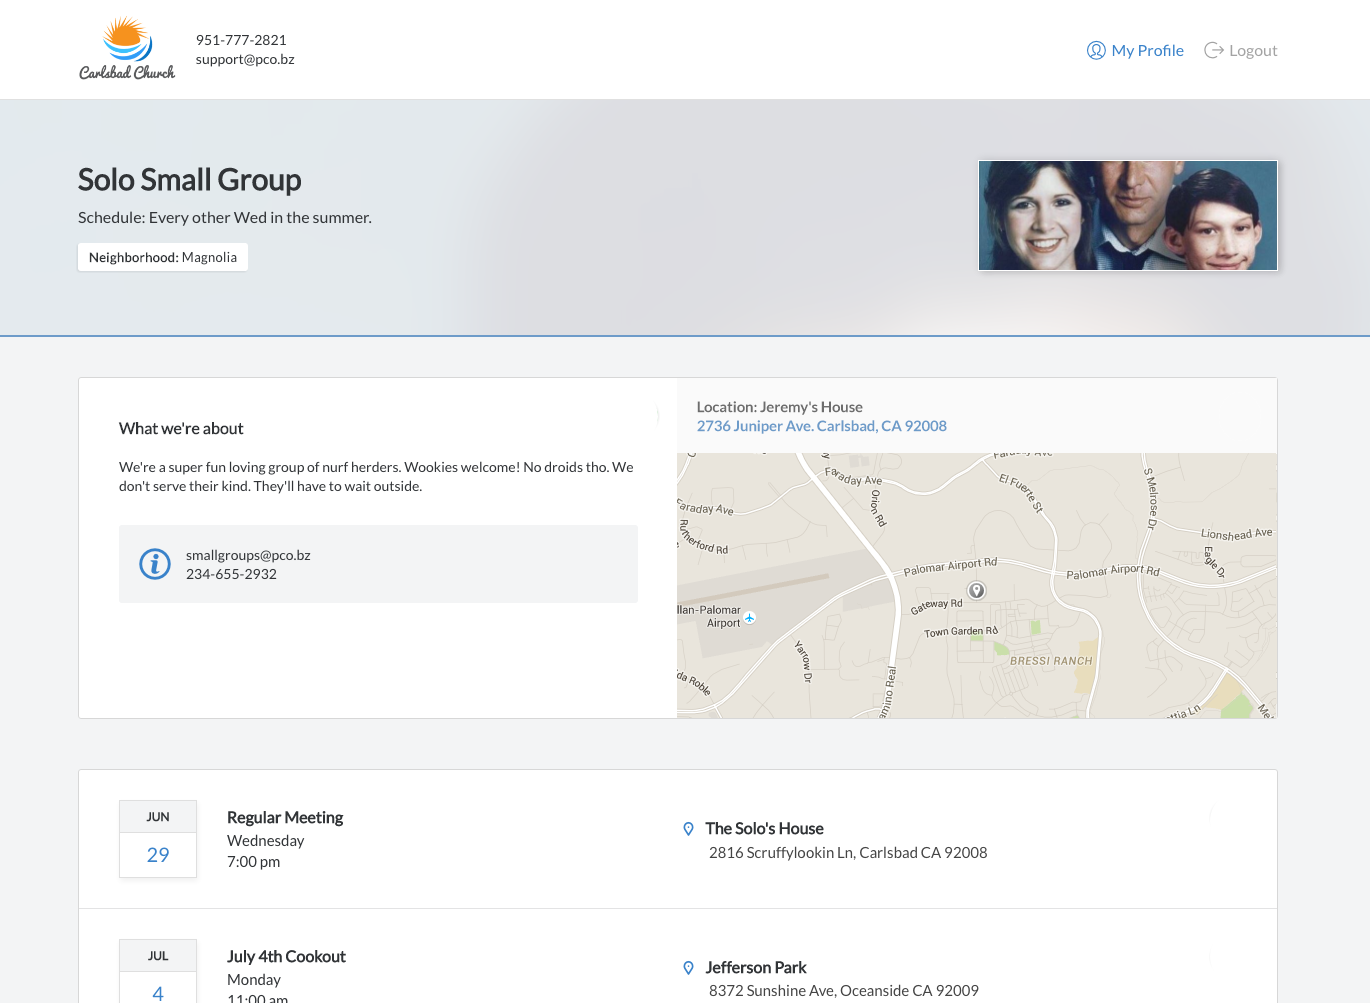This screenshot has height=1003, width=1370.
Task: Click the My Profile link text
Action: [x=1147, y=49]
